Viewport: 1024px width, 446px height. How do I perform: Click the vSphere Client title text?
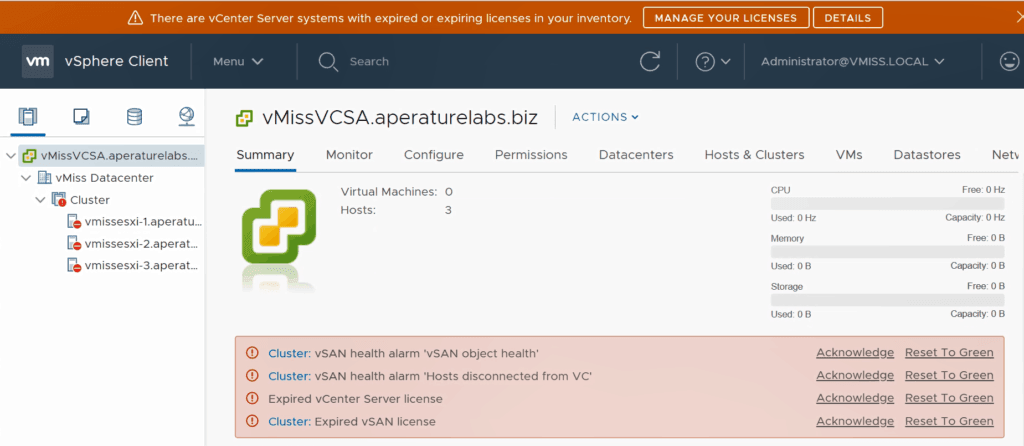click(116, 61)
